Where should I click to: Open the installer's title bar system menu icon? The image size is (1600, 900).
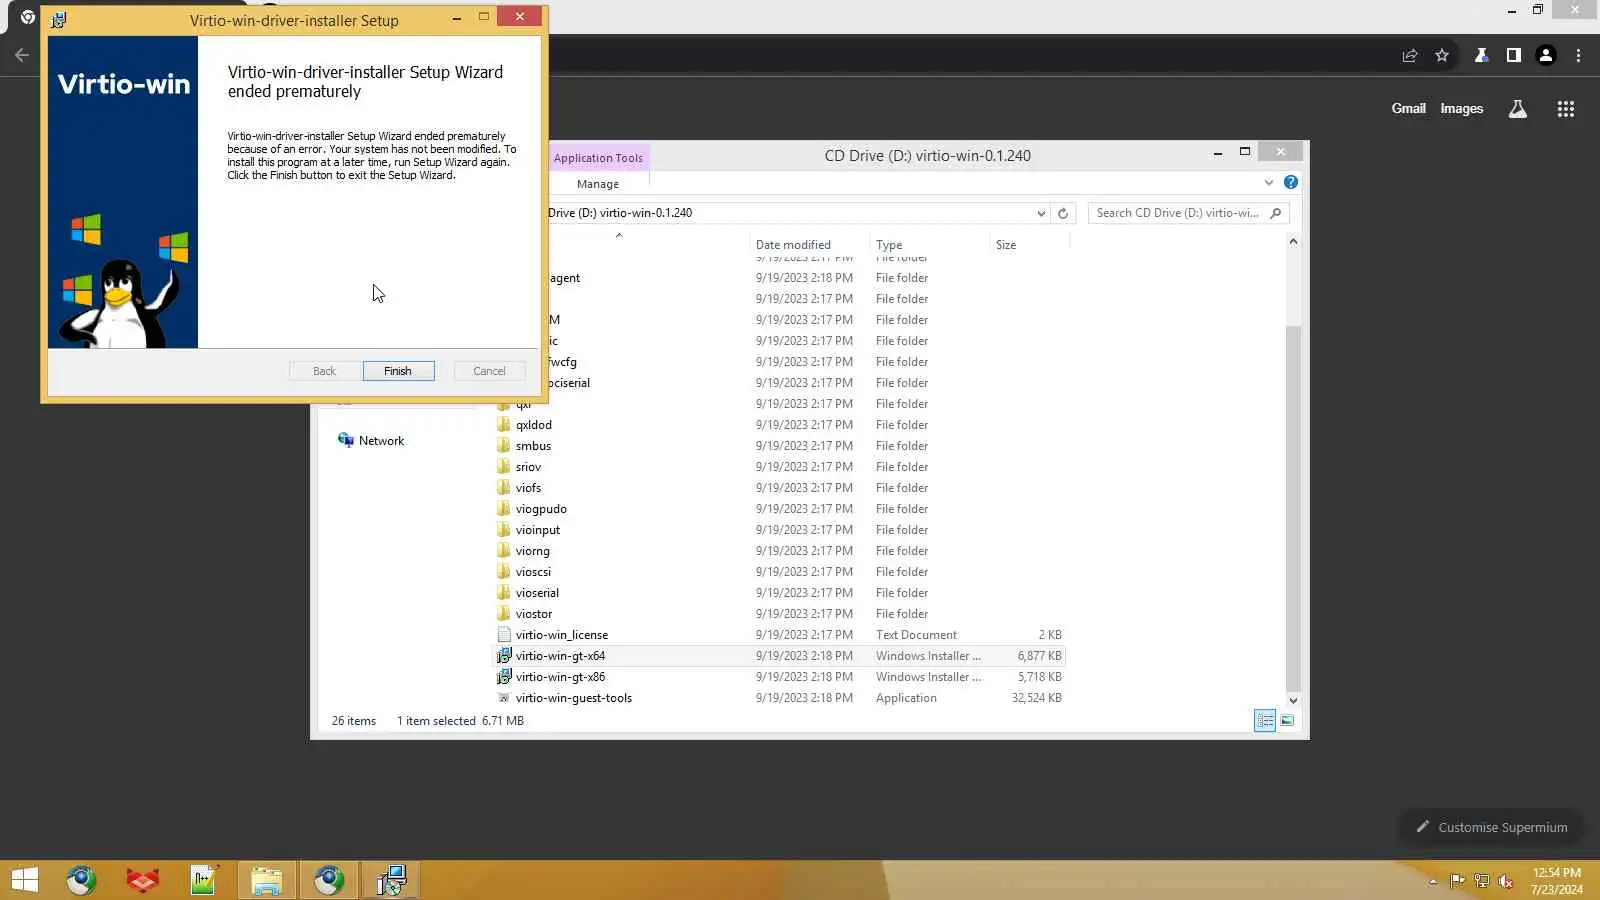pos(59,20)
